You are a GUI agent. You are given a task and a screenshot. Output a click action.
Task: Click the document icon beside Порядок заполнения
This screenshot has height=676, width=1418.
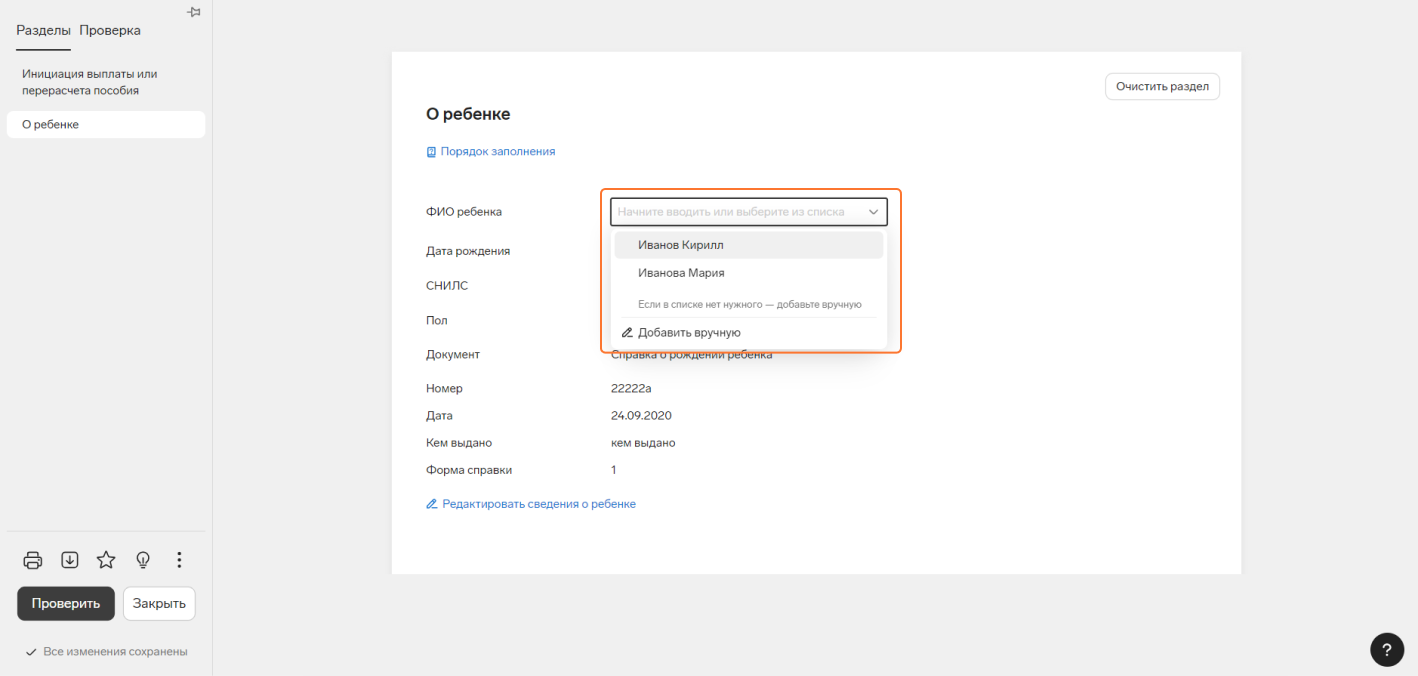[432, 152]
